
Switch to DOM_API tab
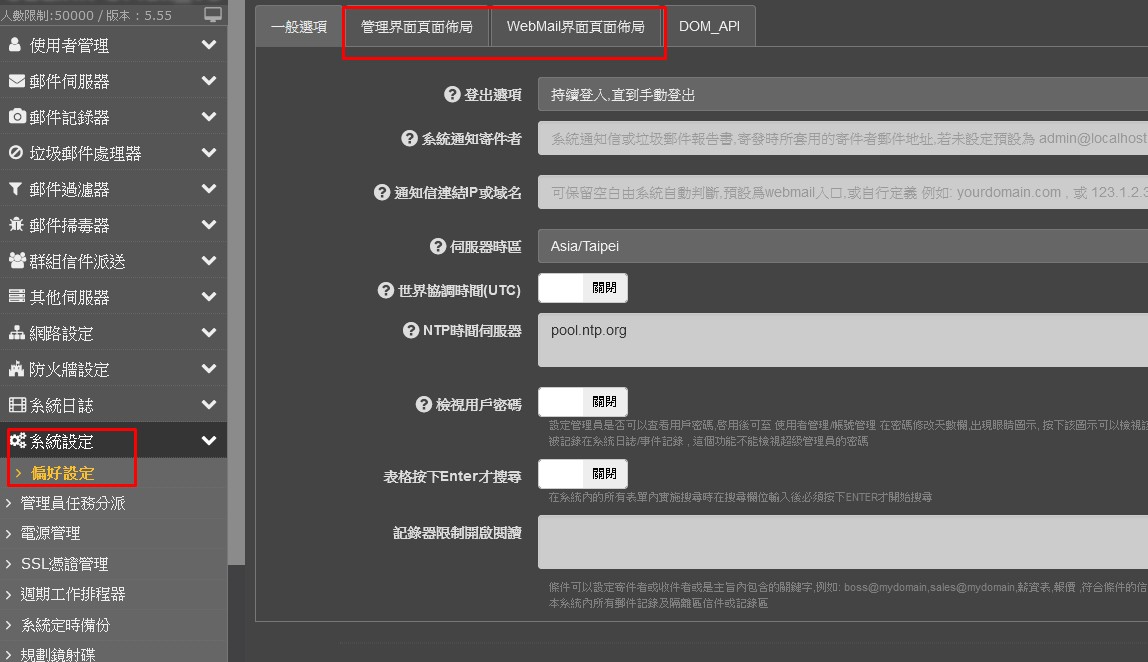(709, 27)
